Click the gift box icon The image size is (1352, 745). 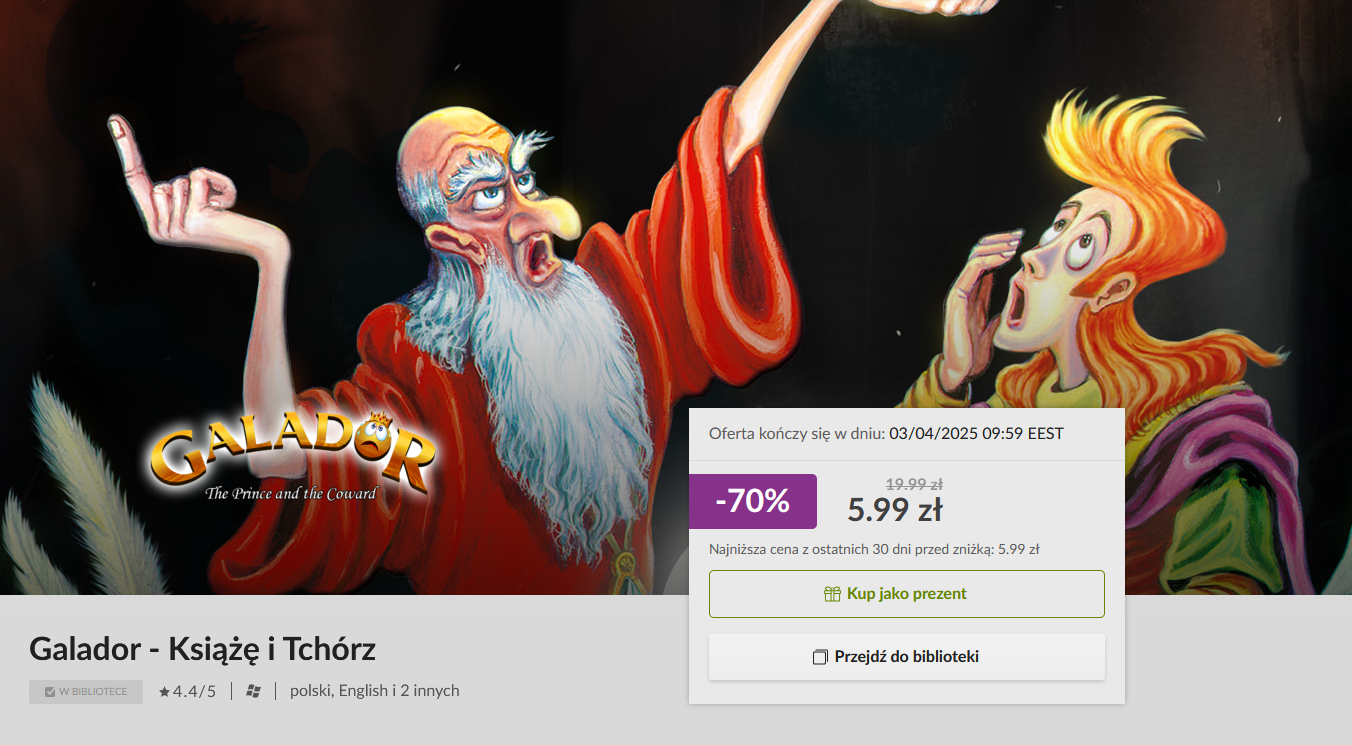click(x=832, y=594)
